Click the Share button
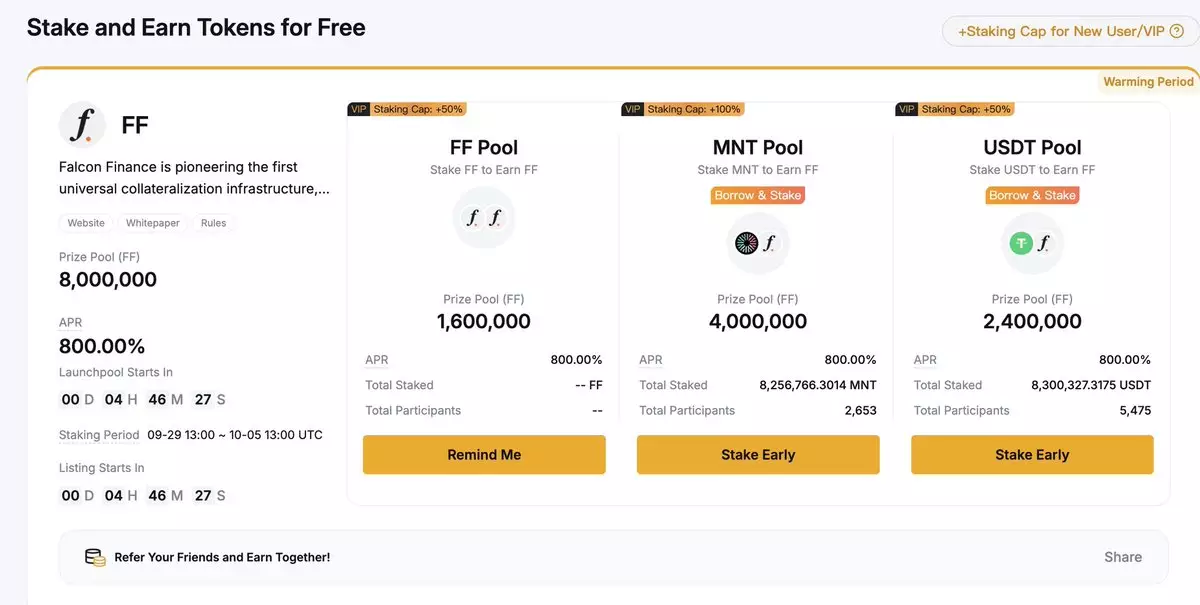The image size is (1200, 605). tap(1123, 557)
